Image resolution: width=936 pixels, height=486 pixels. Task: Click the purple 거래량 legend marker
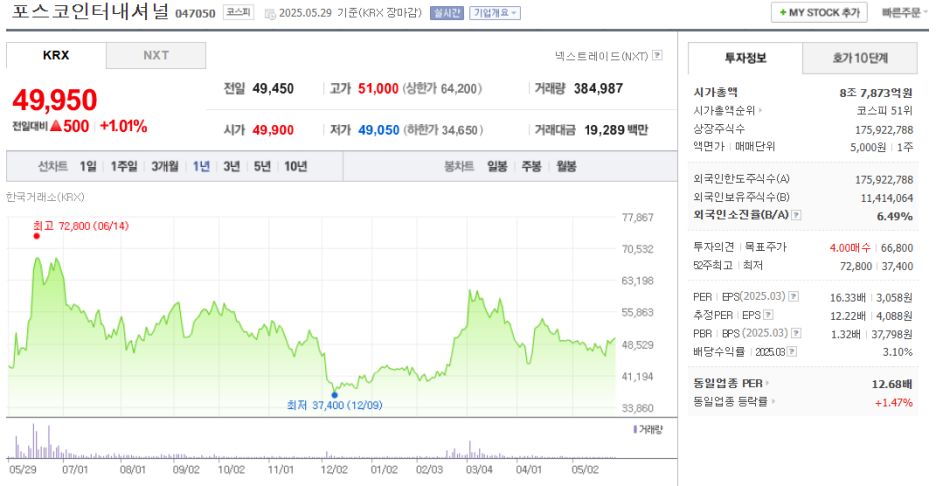click(x=635, y=429)
